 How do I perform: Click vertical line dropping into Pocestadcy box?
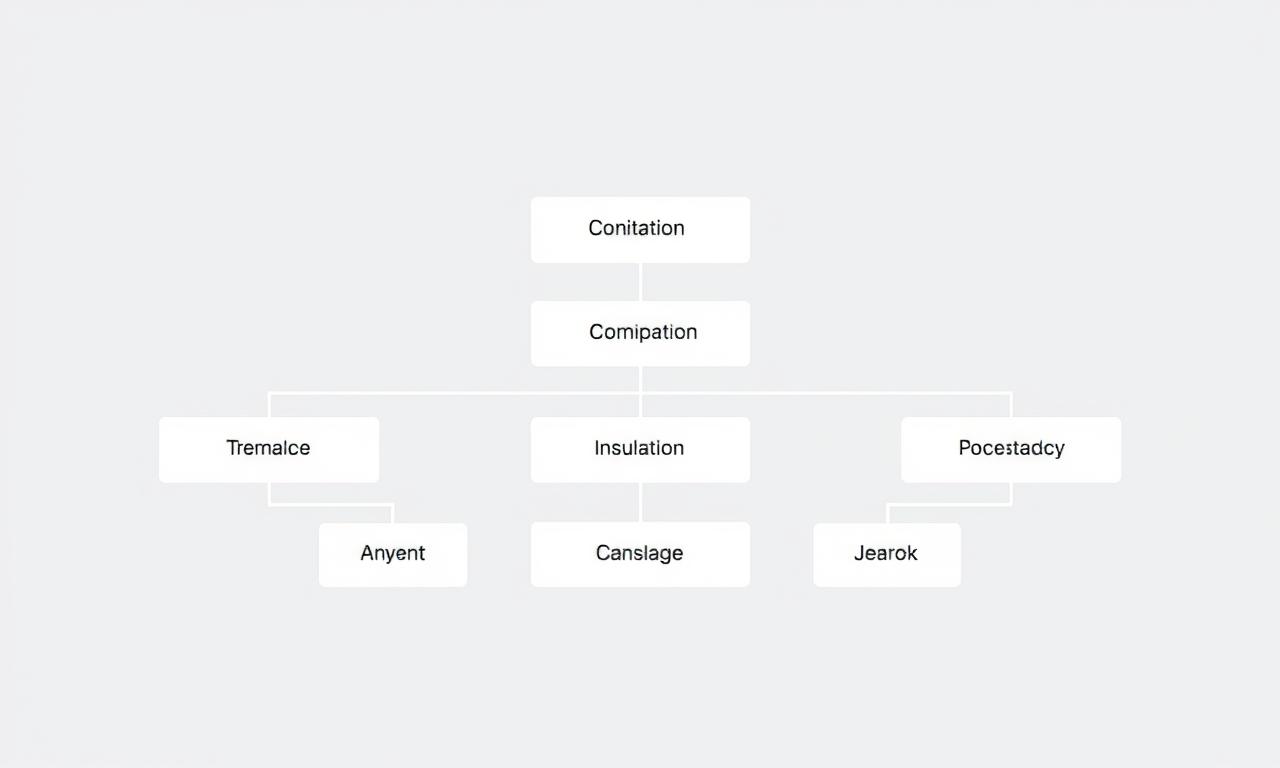coord(1011,405)
